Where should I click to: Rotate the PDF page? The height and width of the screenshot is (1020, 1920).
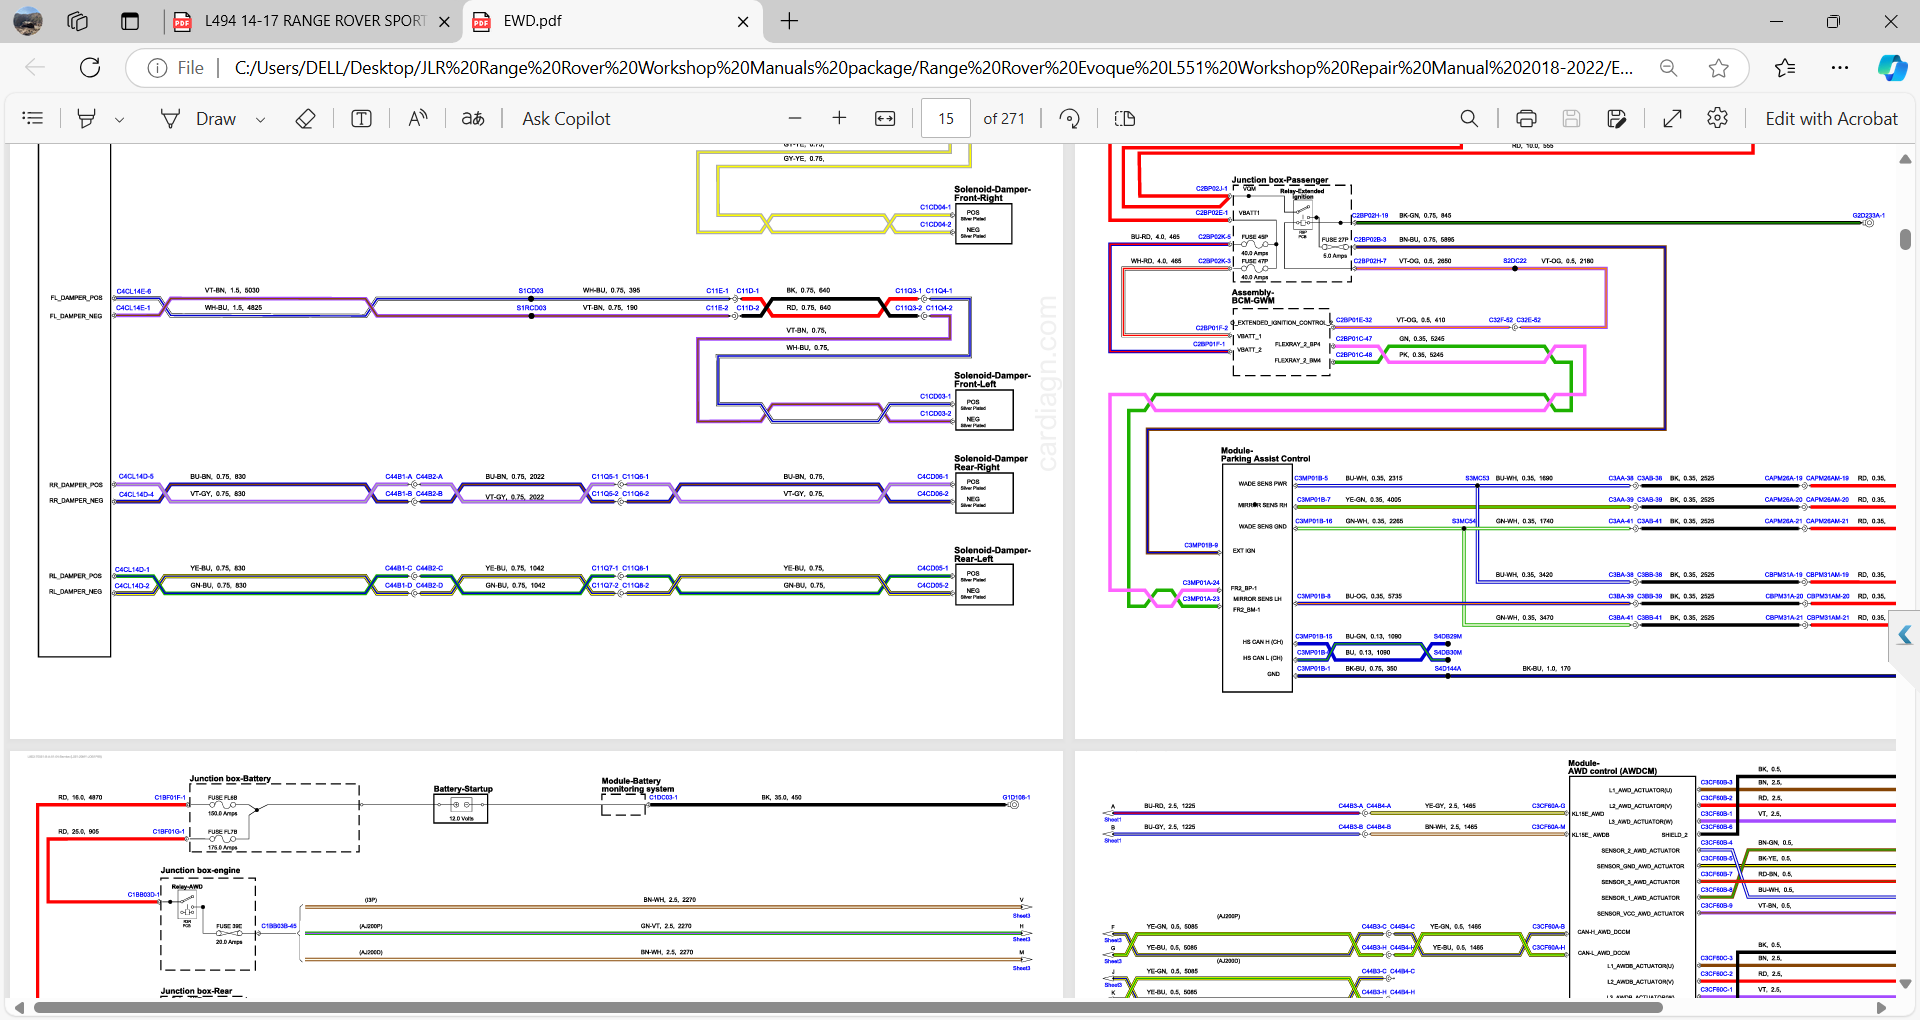(1069, 118)
